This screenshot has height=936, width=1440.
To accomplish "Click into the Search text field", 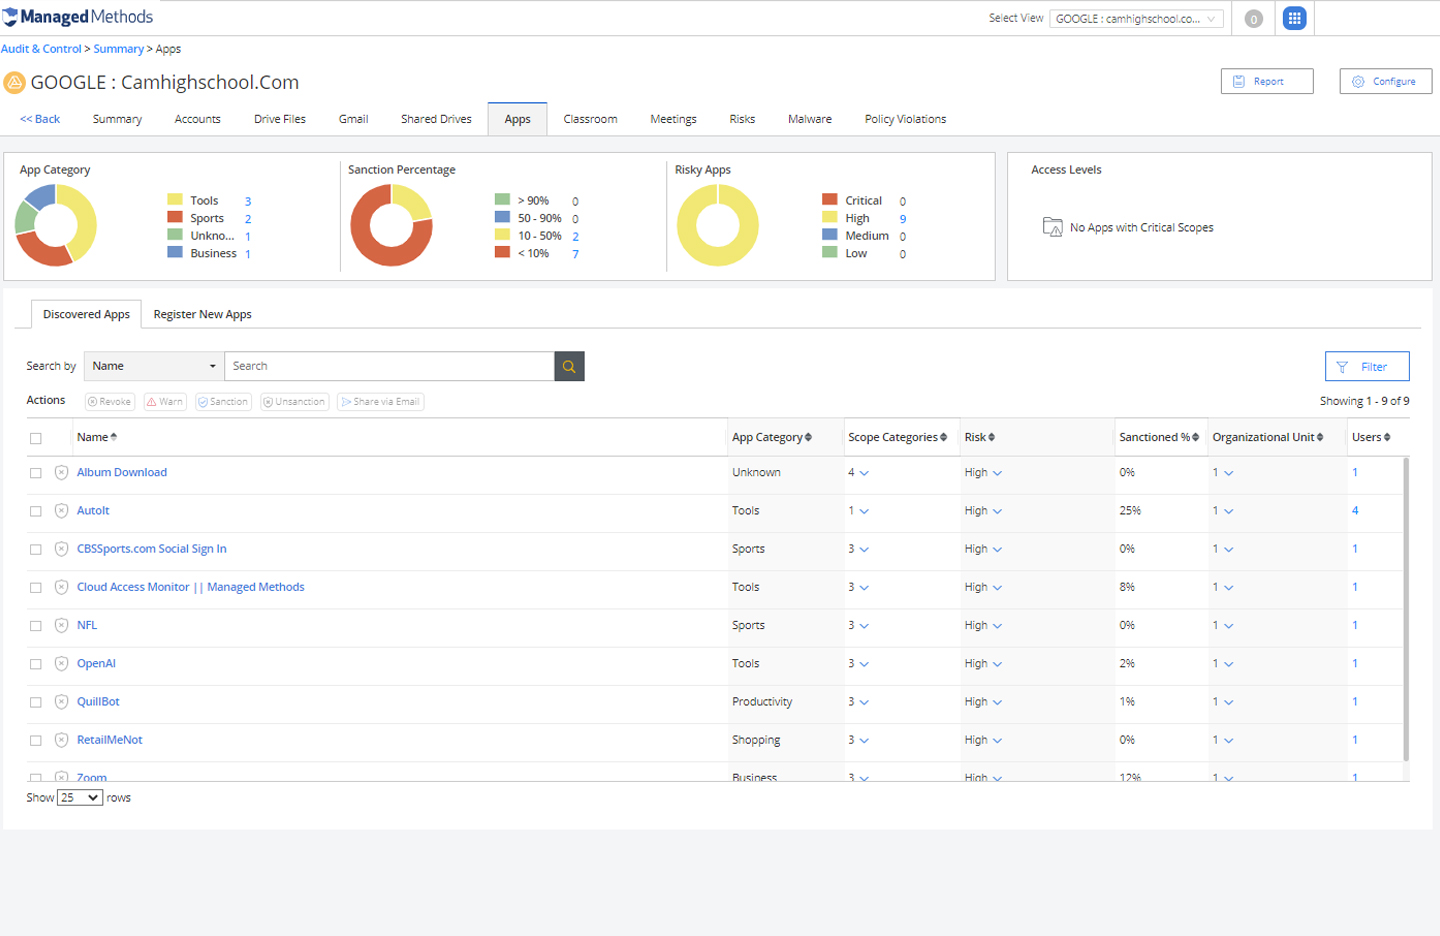I will point(389,366).
